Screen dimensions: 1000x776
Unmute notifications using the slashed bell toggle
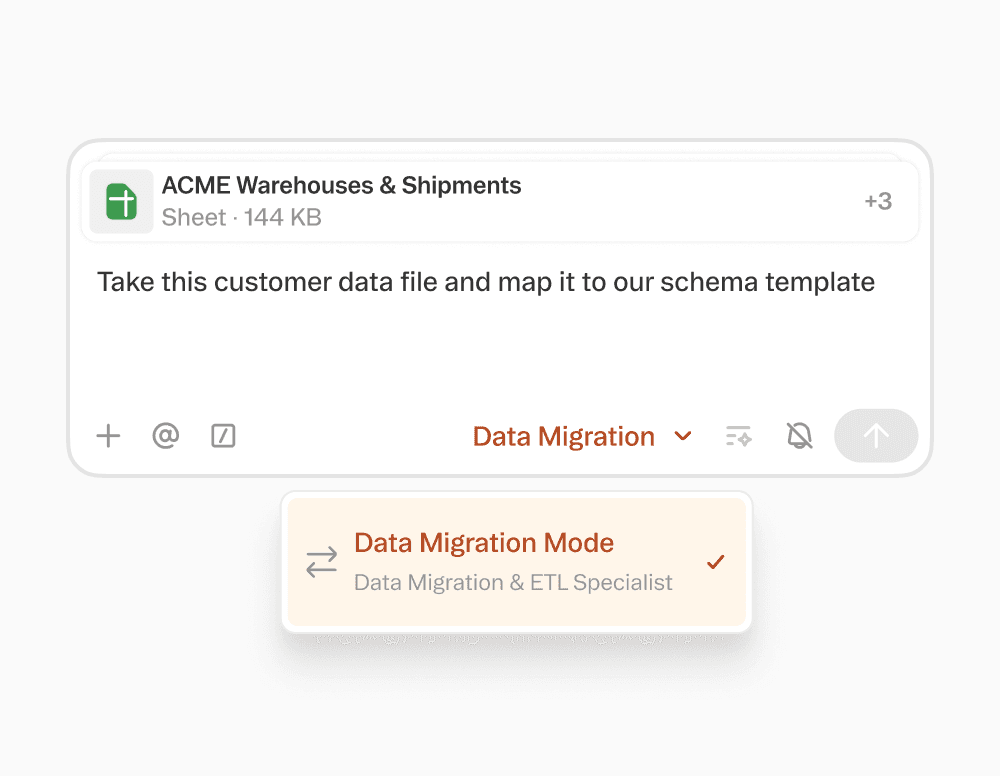[x=799, y=436]
